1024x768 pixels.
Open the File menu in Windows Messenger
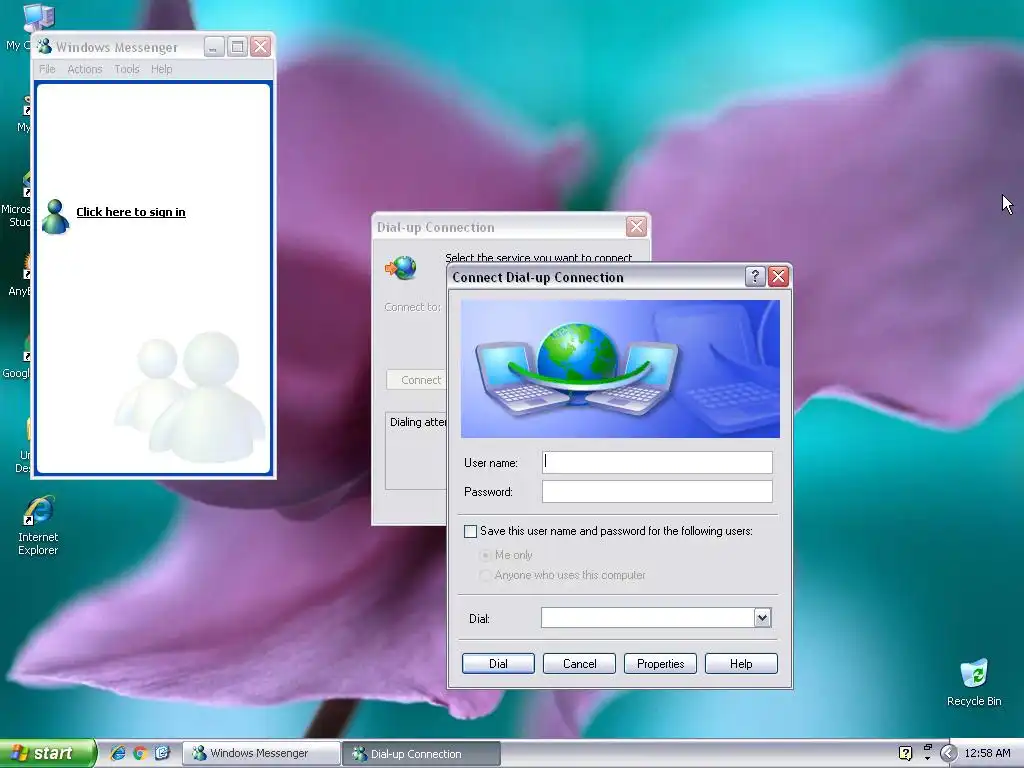47,69
